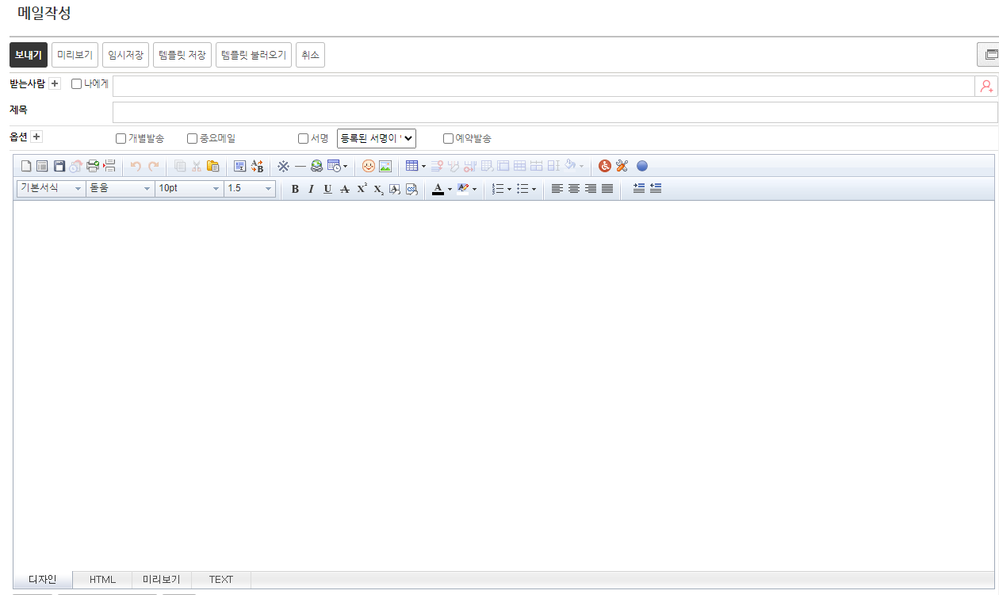
Task: Open the 돋움 font dropdown
Action: [120, 189]
